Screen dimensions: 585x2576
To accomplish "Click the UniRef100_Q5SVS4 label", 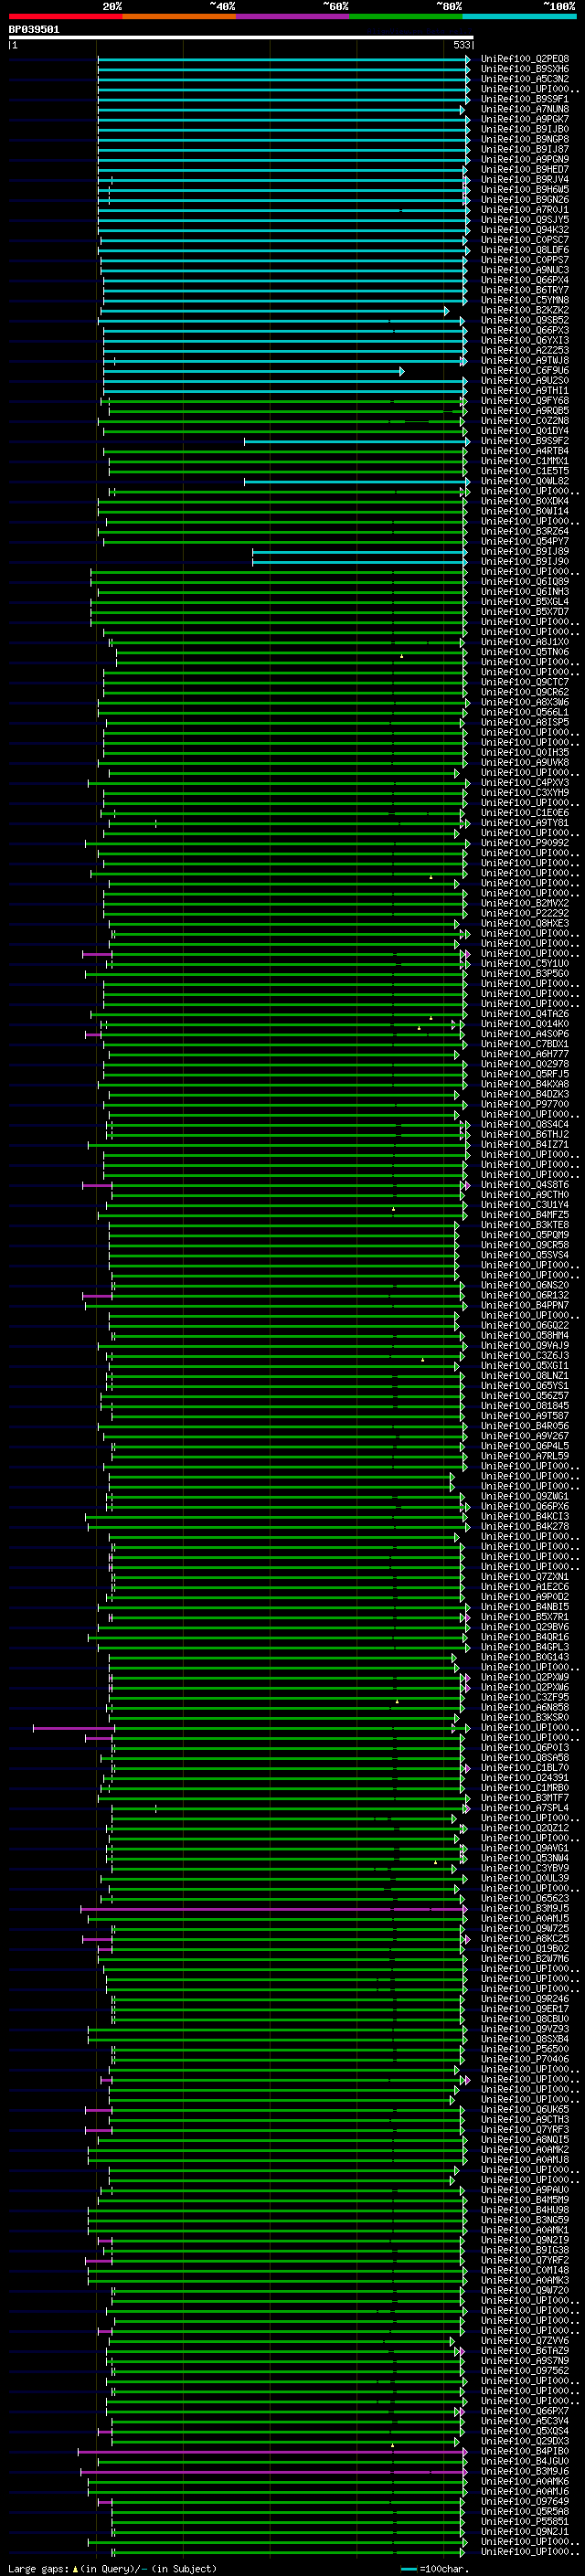I will (525, 1255).
